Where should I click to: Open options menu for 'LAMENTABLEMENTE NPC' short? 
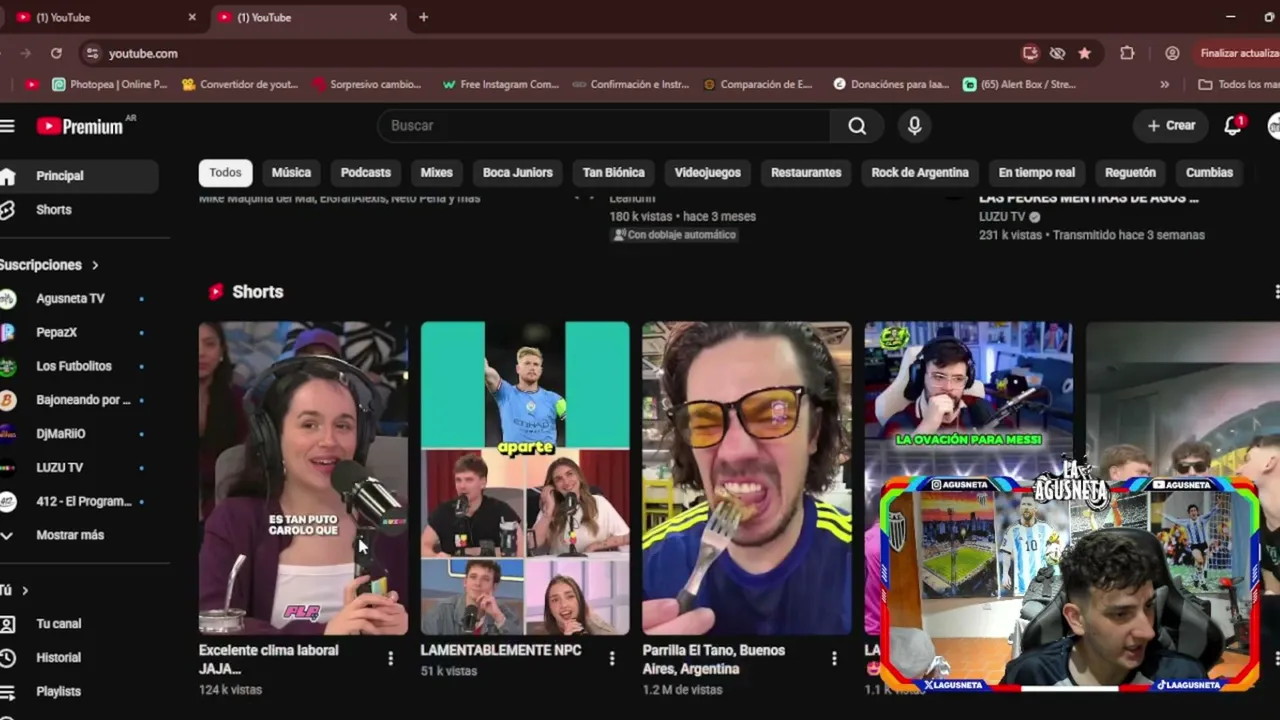pyautogui.click(x=612, y=658)
